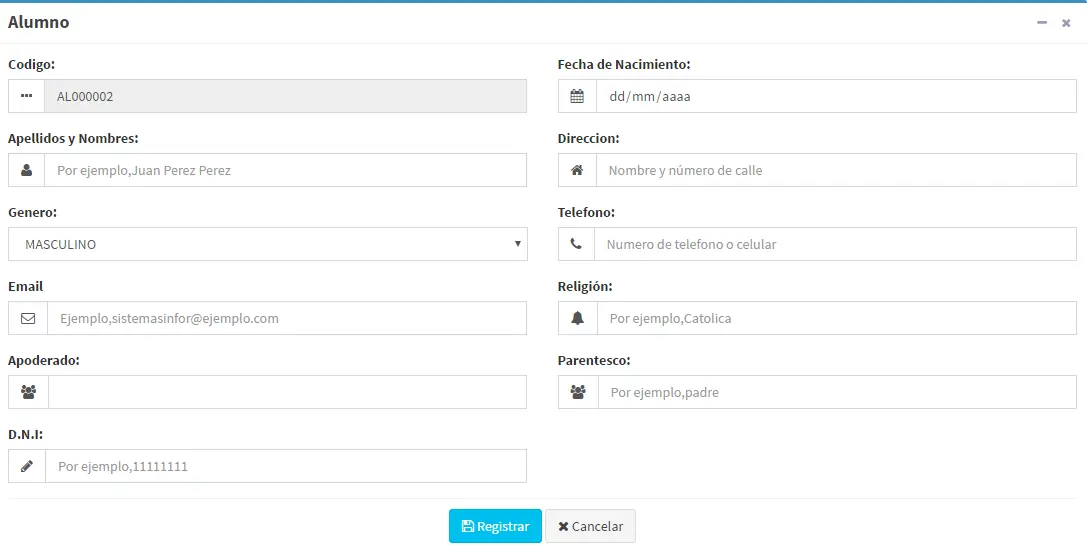Focus the D.N.I input field
This screenshot has width=1087, height=559.
(x=286, y=466)
